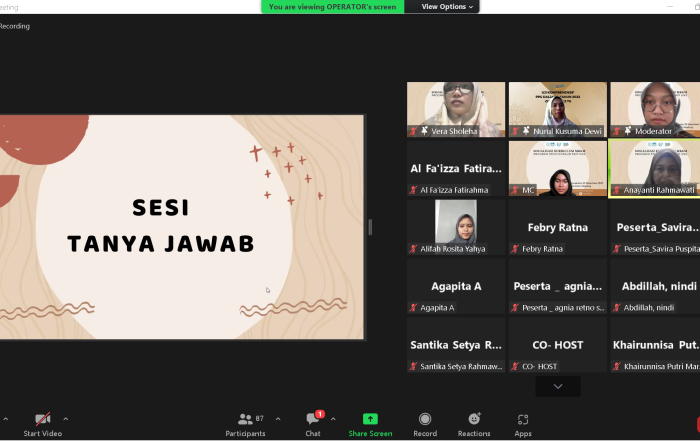
Task: Select Nurtal Kusuma Dewi's video tile
Action: (x=557, y=109)
